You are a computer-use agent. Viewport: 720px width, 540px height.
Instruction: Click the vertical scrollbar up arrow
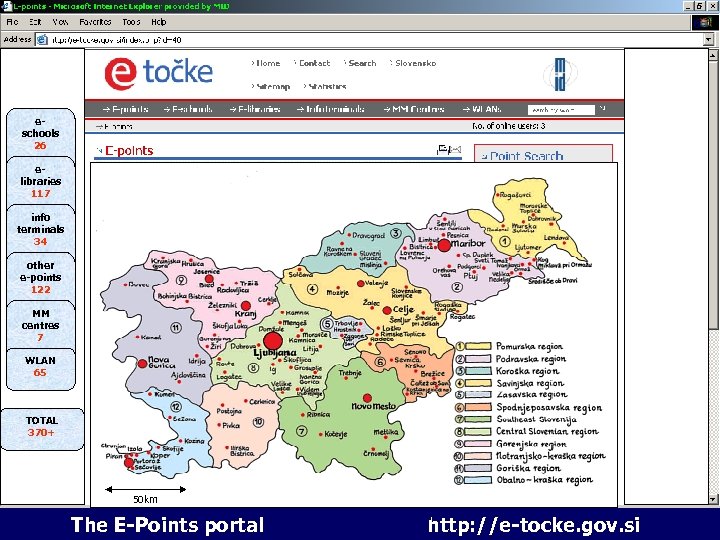coord(713,56)
